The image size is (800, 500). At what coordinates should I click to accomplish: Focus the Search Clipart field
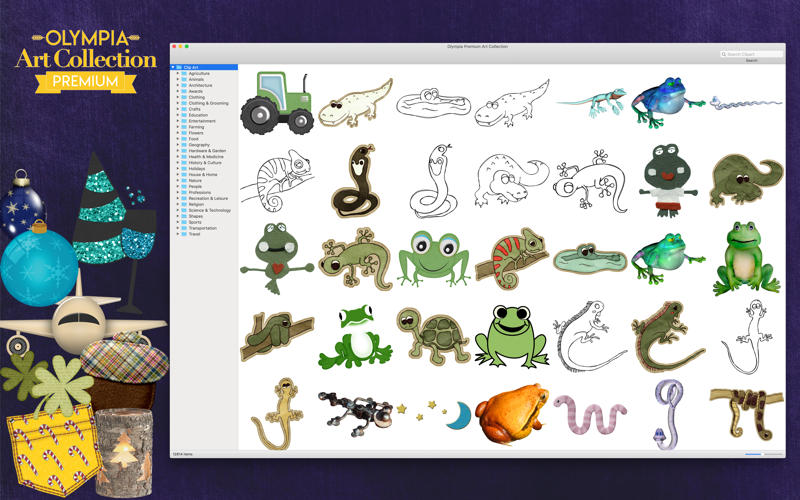[752, 54]
